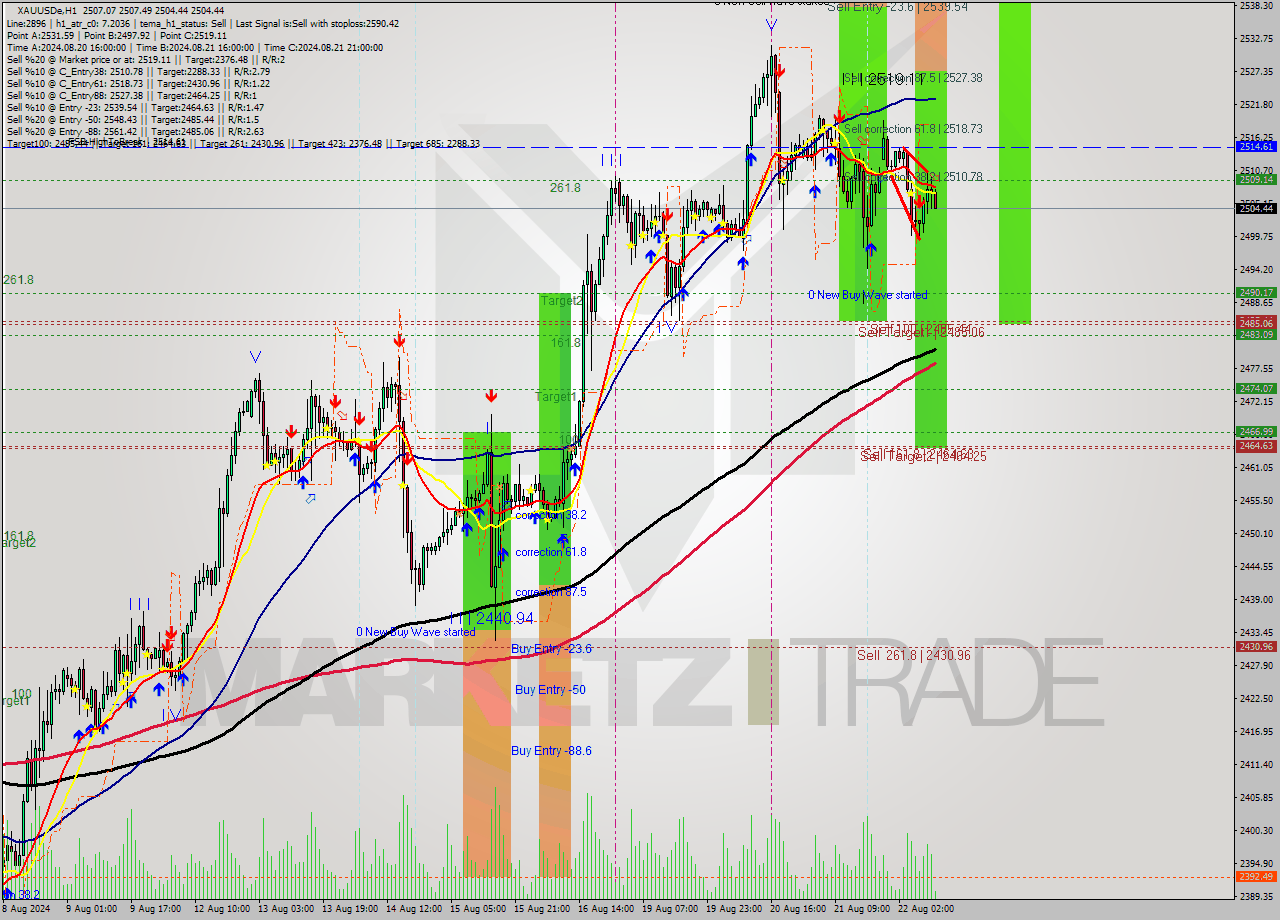The width and height of the screenshot is (1280, 920).
Task: Click the red 2485.06 price level tag
Action: point(1256,323)
